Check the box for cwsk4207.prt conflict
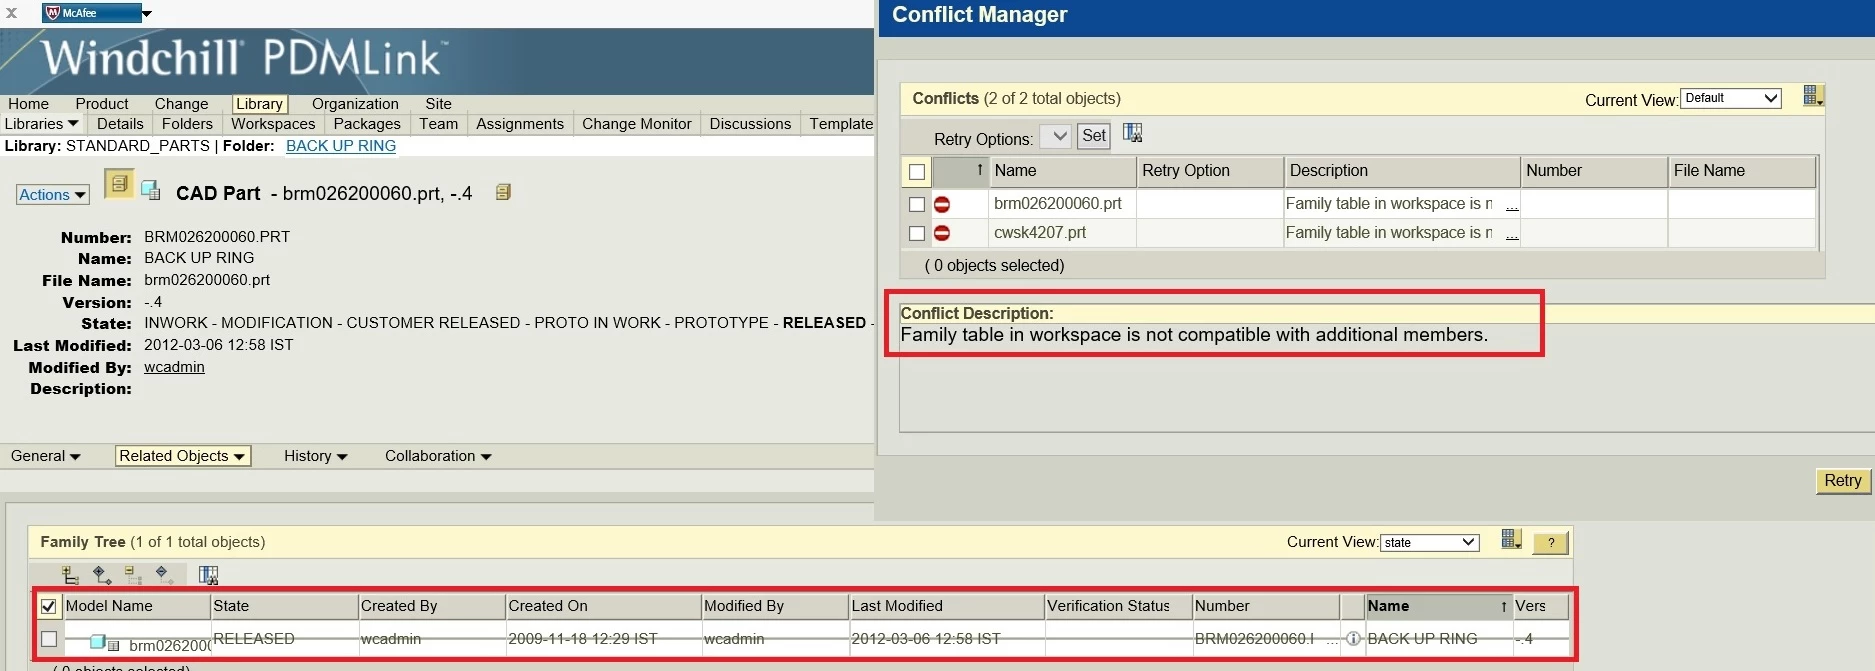This screenshot has height=671, width=1875. point(917,233)
